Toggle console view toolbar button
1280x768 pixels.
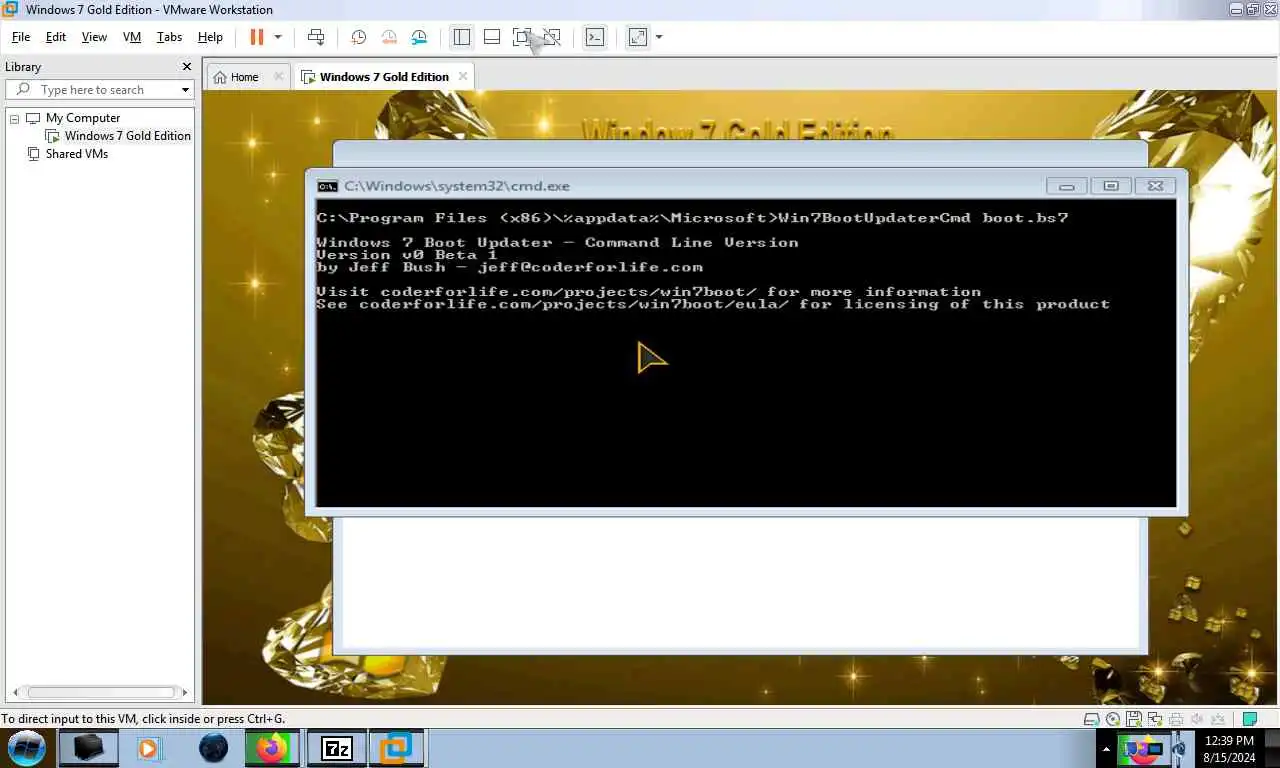pos(595,37)
